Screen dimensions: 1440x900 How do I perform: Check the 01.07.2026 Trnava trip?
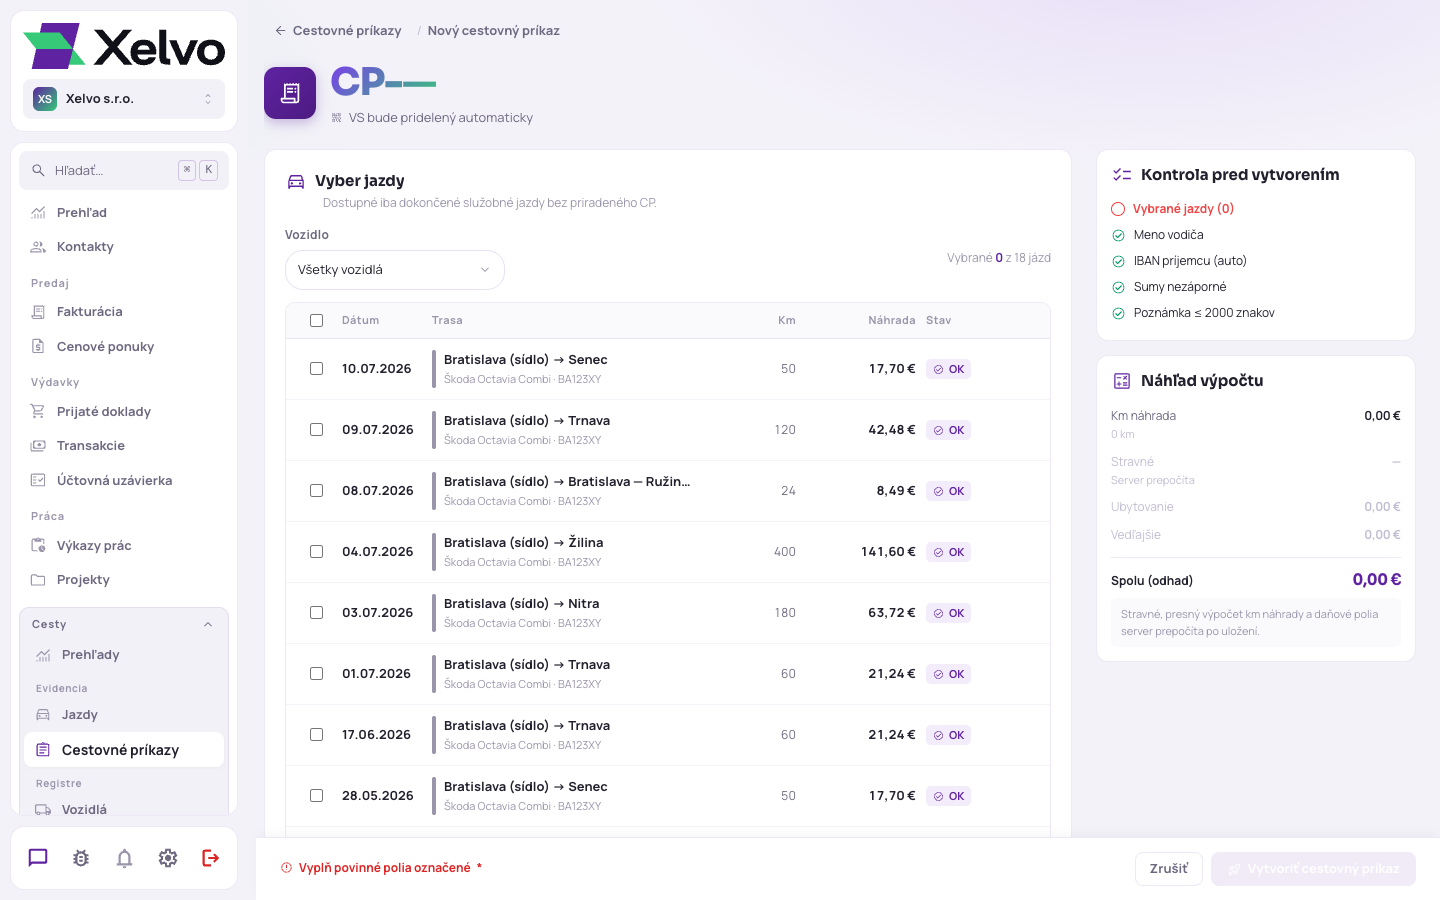click(x=317, y=674)
